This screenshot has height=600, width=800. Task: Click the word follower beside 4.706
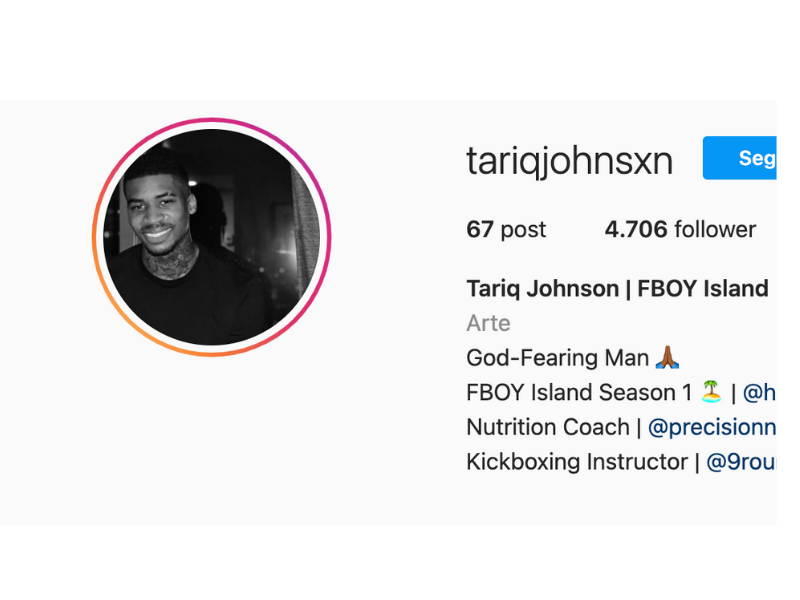pos(715,230)
